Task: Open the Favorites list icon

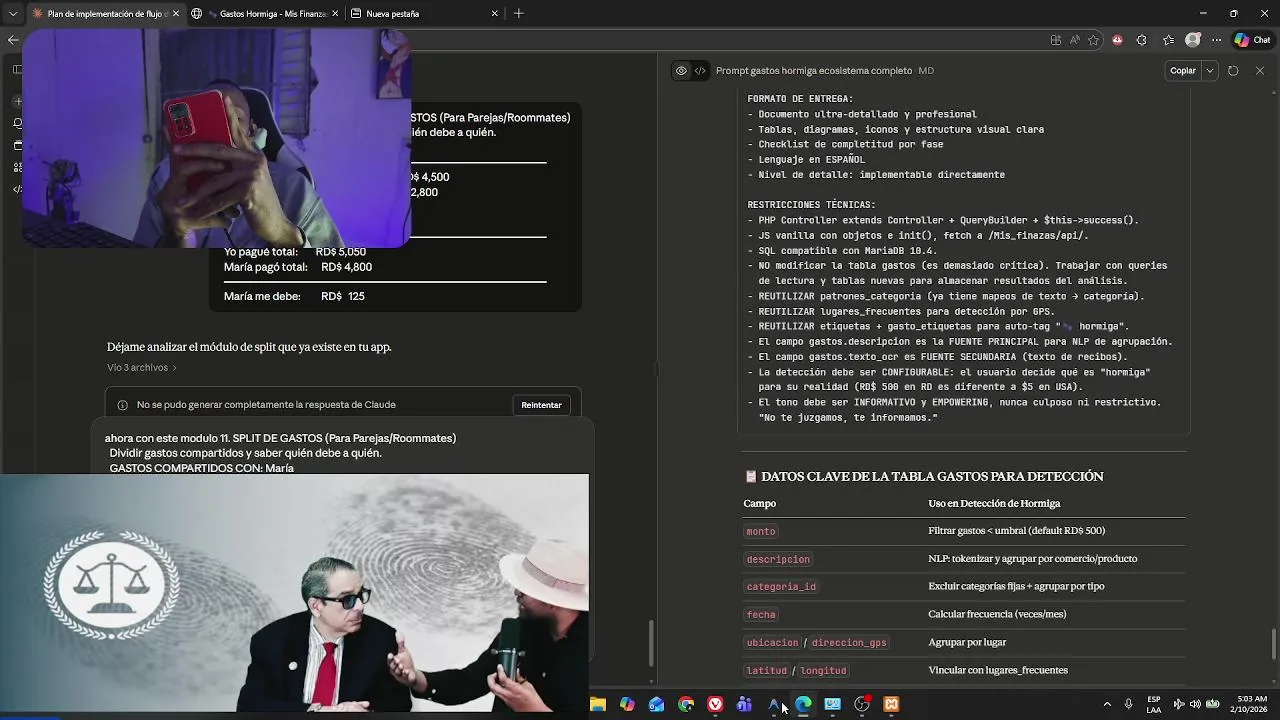Action: 1168,40
